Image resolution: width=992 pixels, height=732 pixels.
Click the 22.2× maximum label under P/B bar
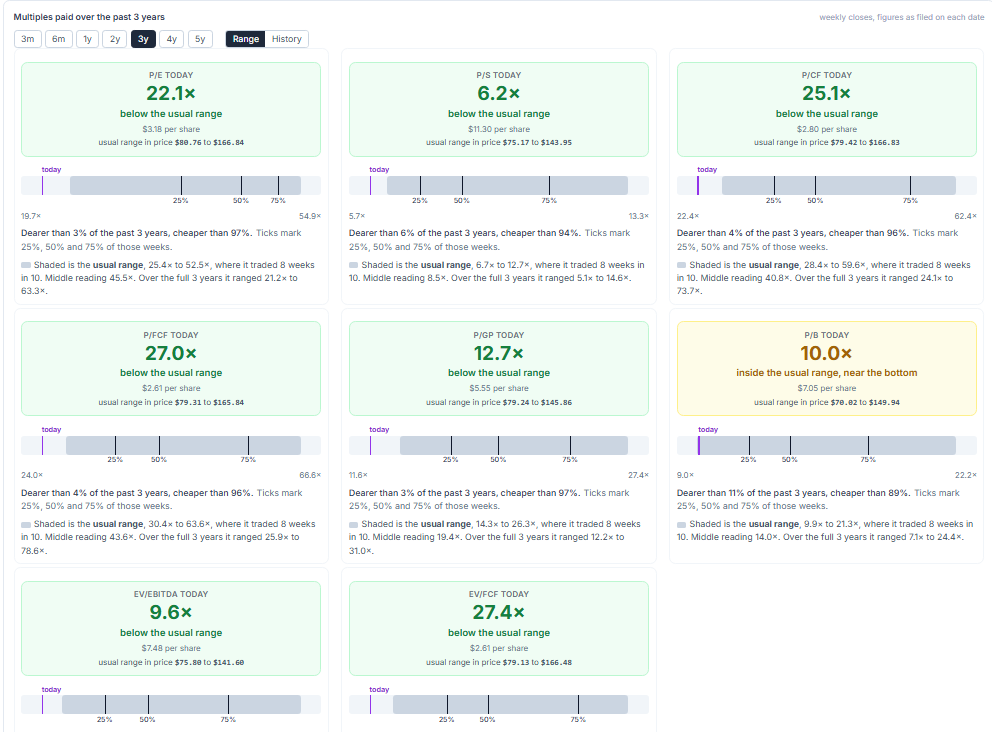coord(965,475)
